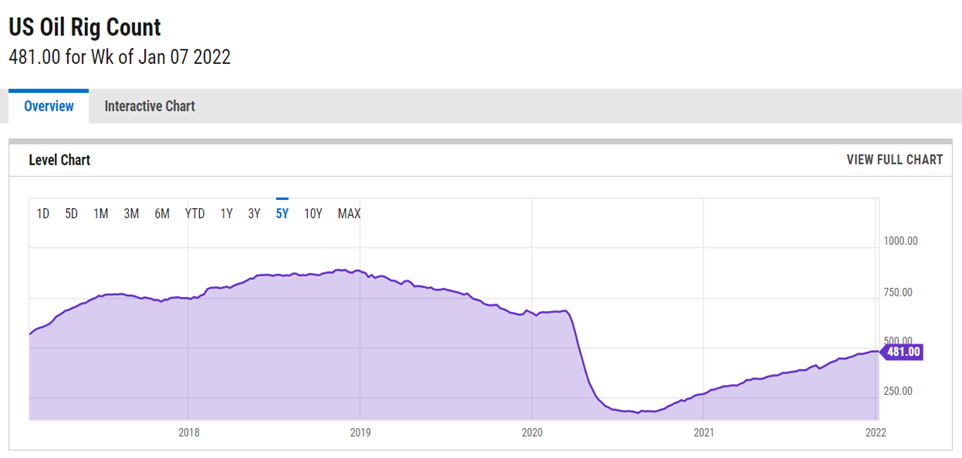Click the 250.00 axis label
The height and width of the screenshot is (458, 962).
click(x=898, y=391)
